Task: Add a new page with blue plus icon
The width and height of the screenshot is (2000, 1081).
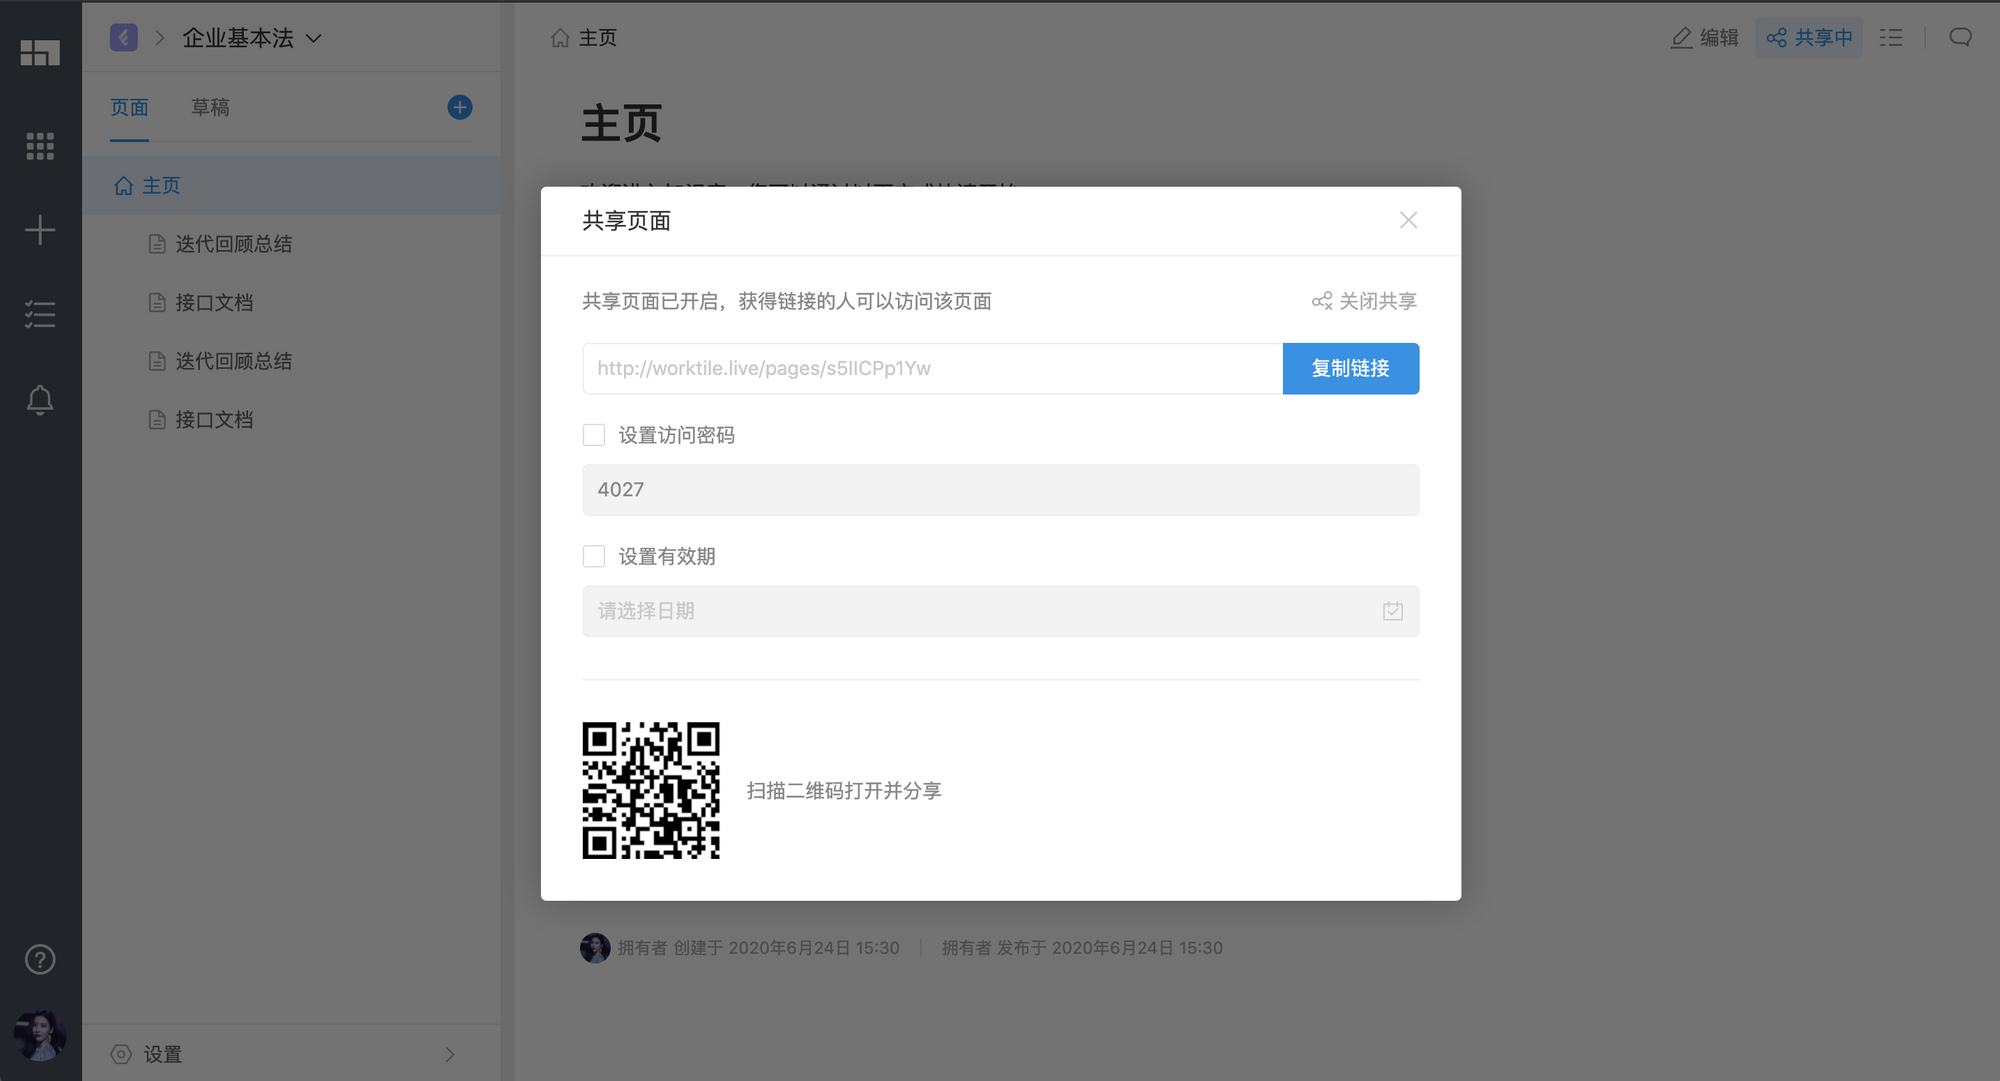Action: pos(460,107)
